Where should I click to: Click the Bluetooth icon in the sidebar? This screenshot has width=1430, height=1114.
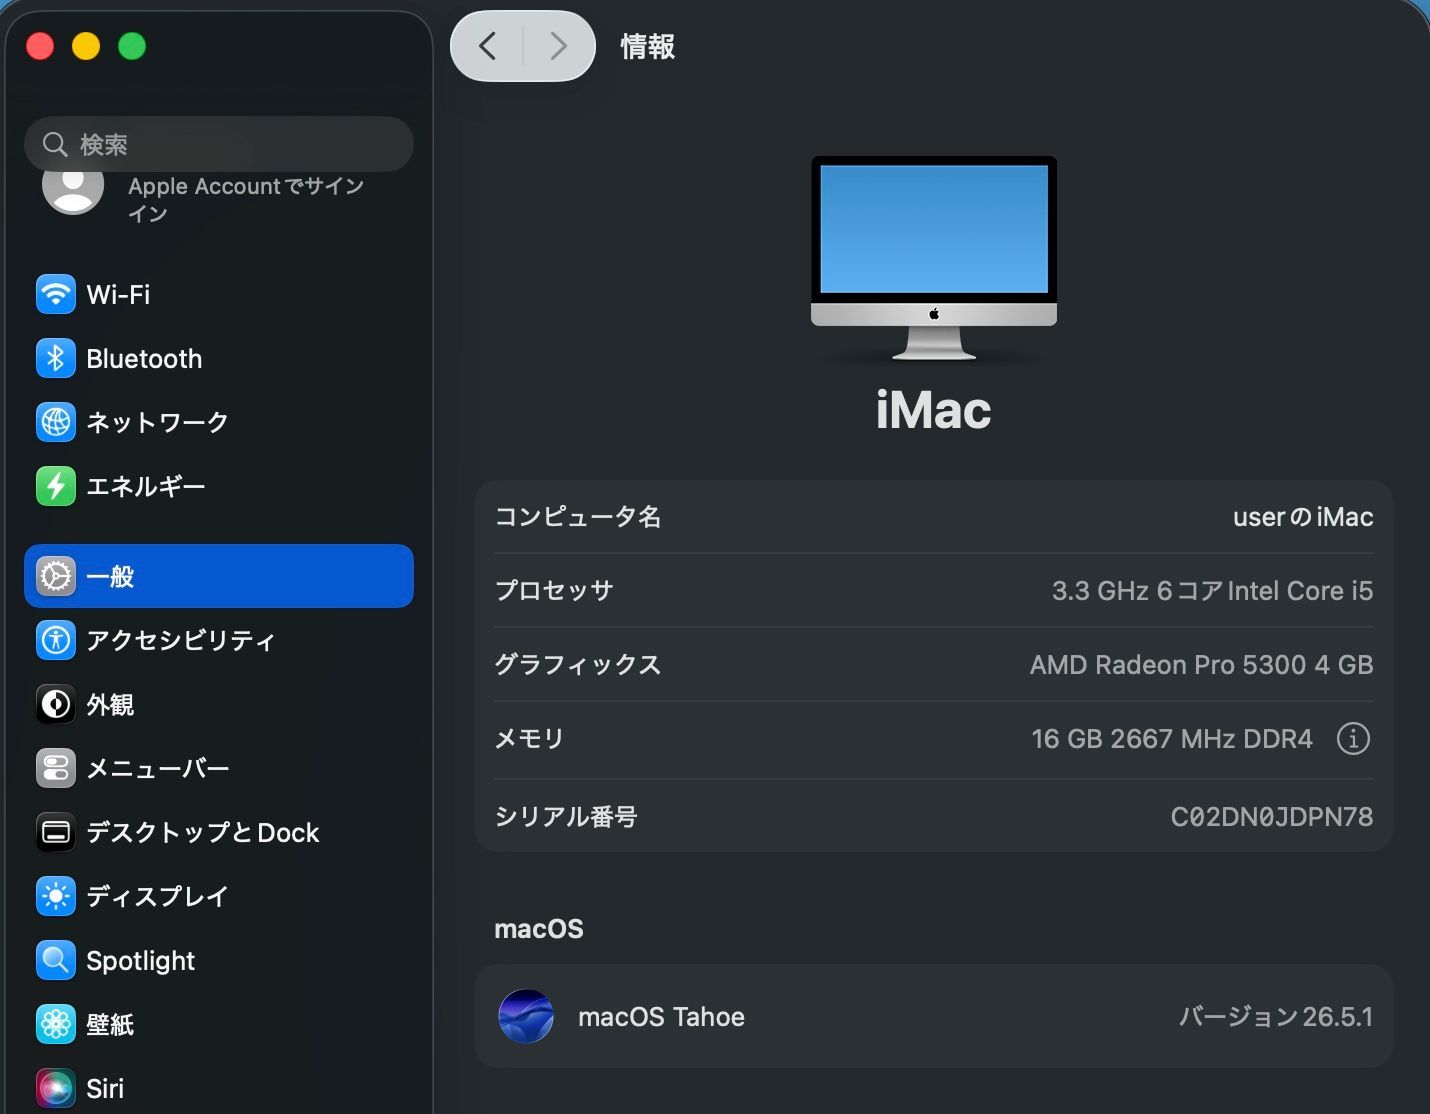pyautogui.click(x=56, y=358)
